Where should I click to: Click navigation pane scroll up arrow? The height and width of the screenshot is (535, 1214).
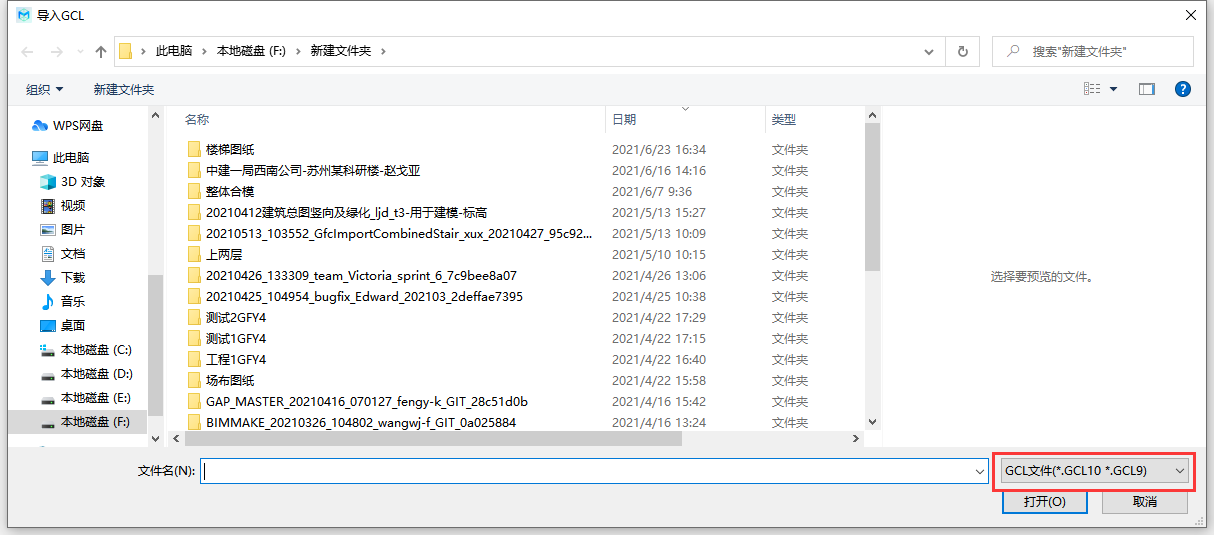(155, 116)
